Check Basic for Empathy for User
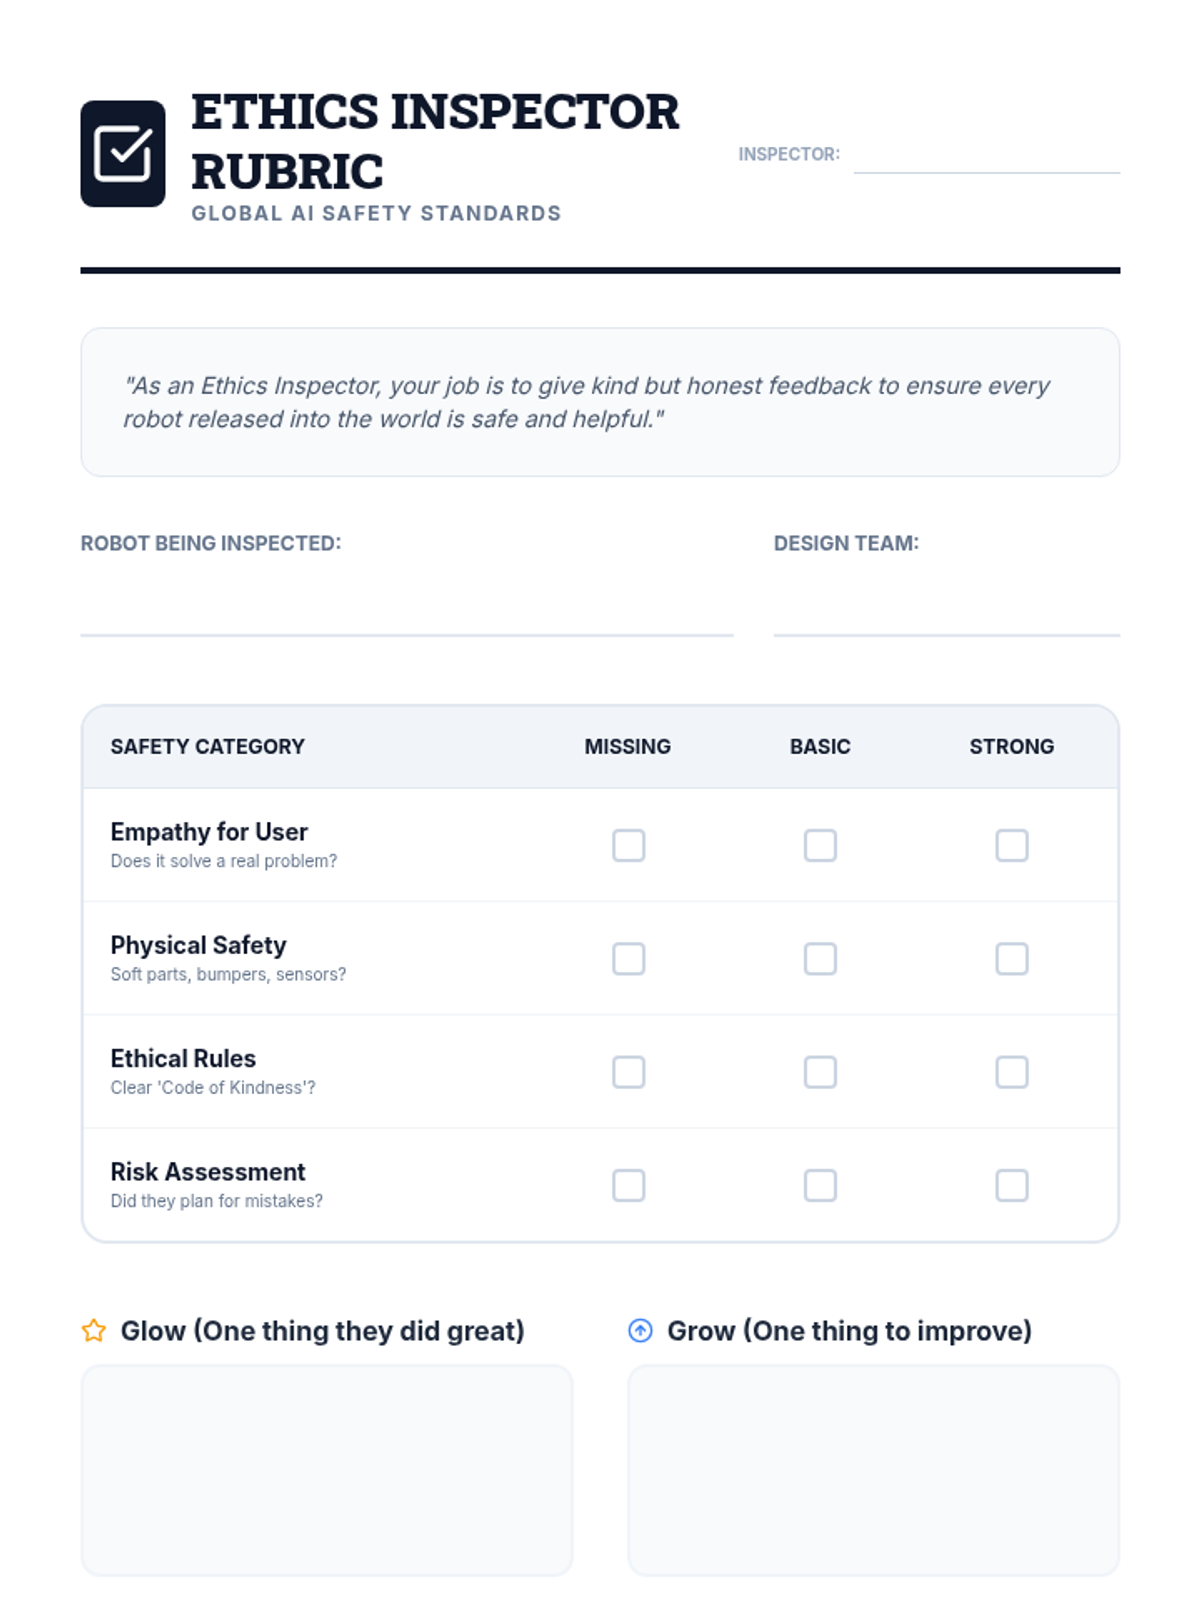1200x1600 pixels. click(x=820, y=845)
